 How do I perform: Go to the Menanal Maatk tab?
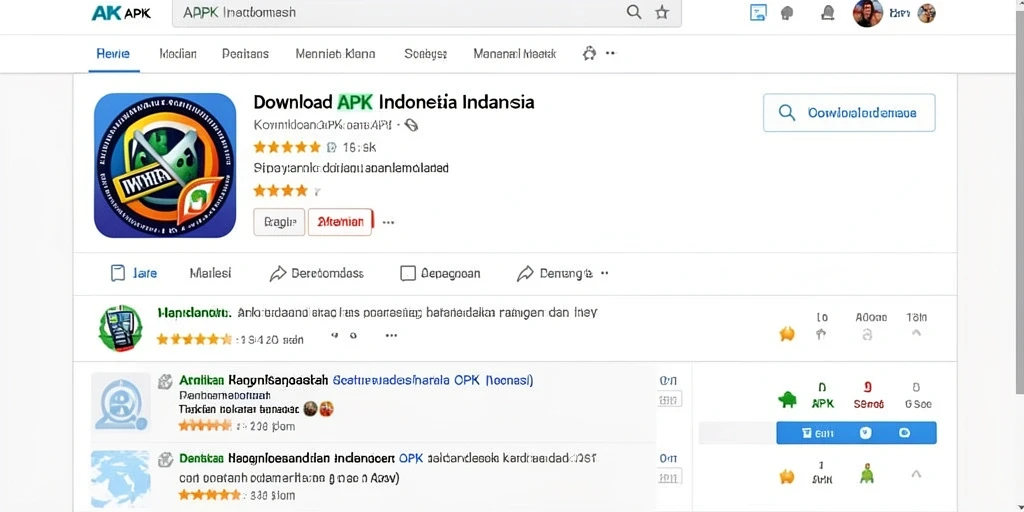coord(515,54)
